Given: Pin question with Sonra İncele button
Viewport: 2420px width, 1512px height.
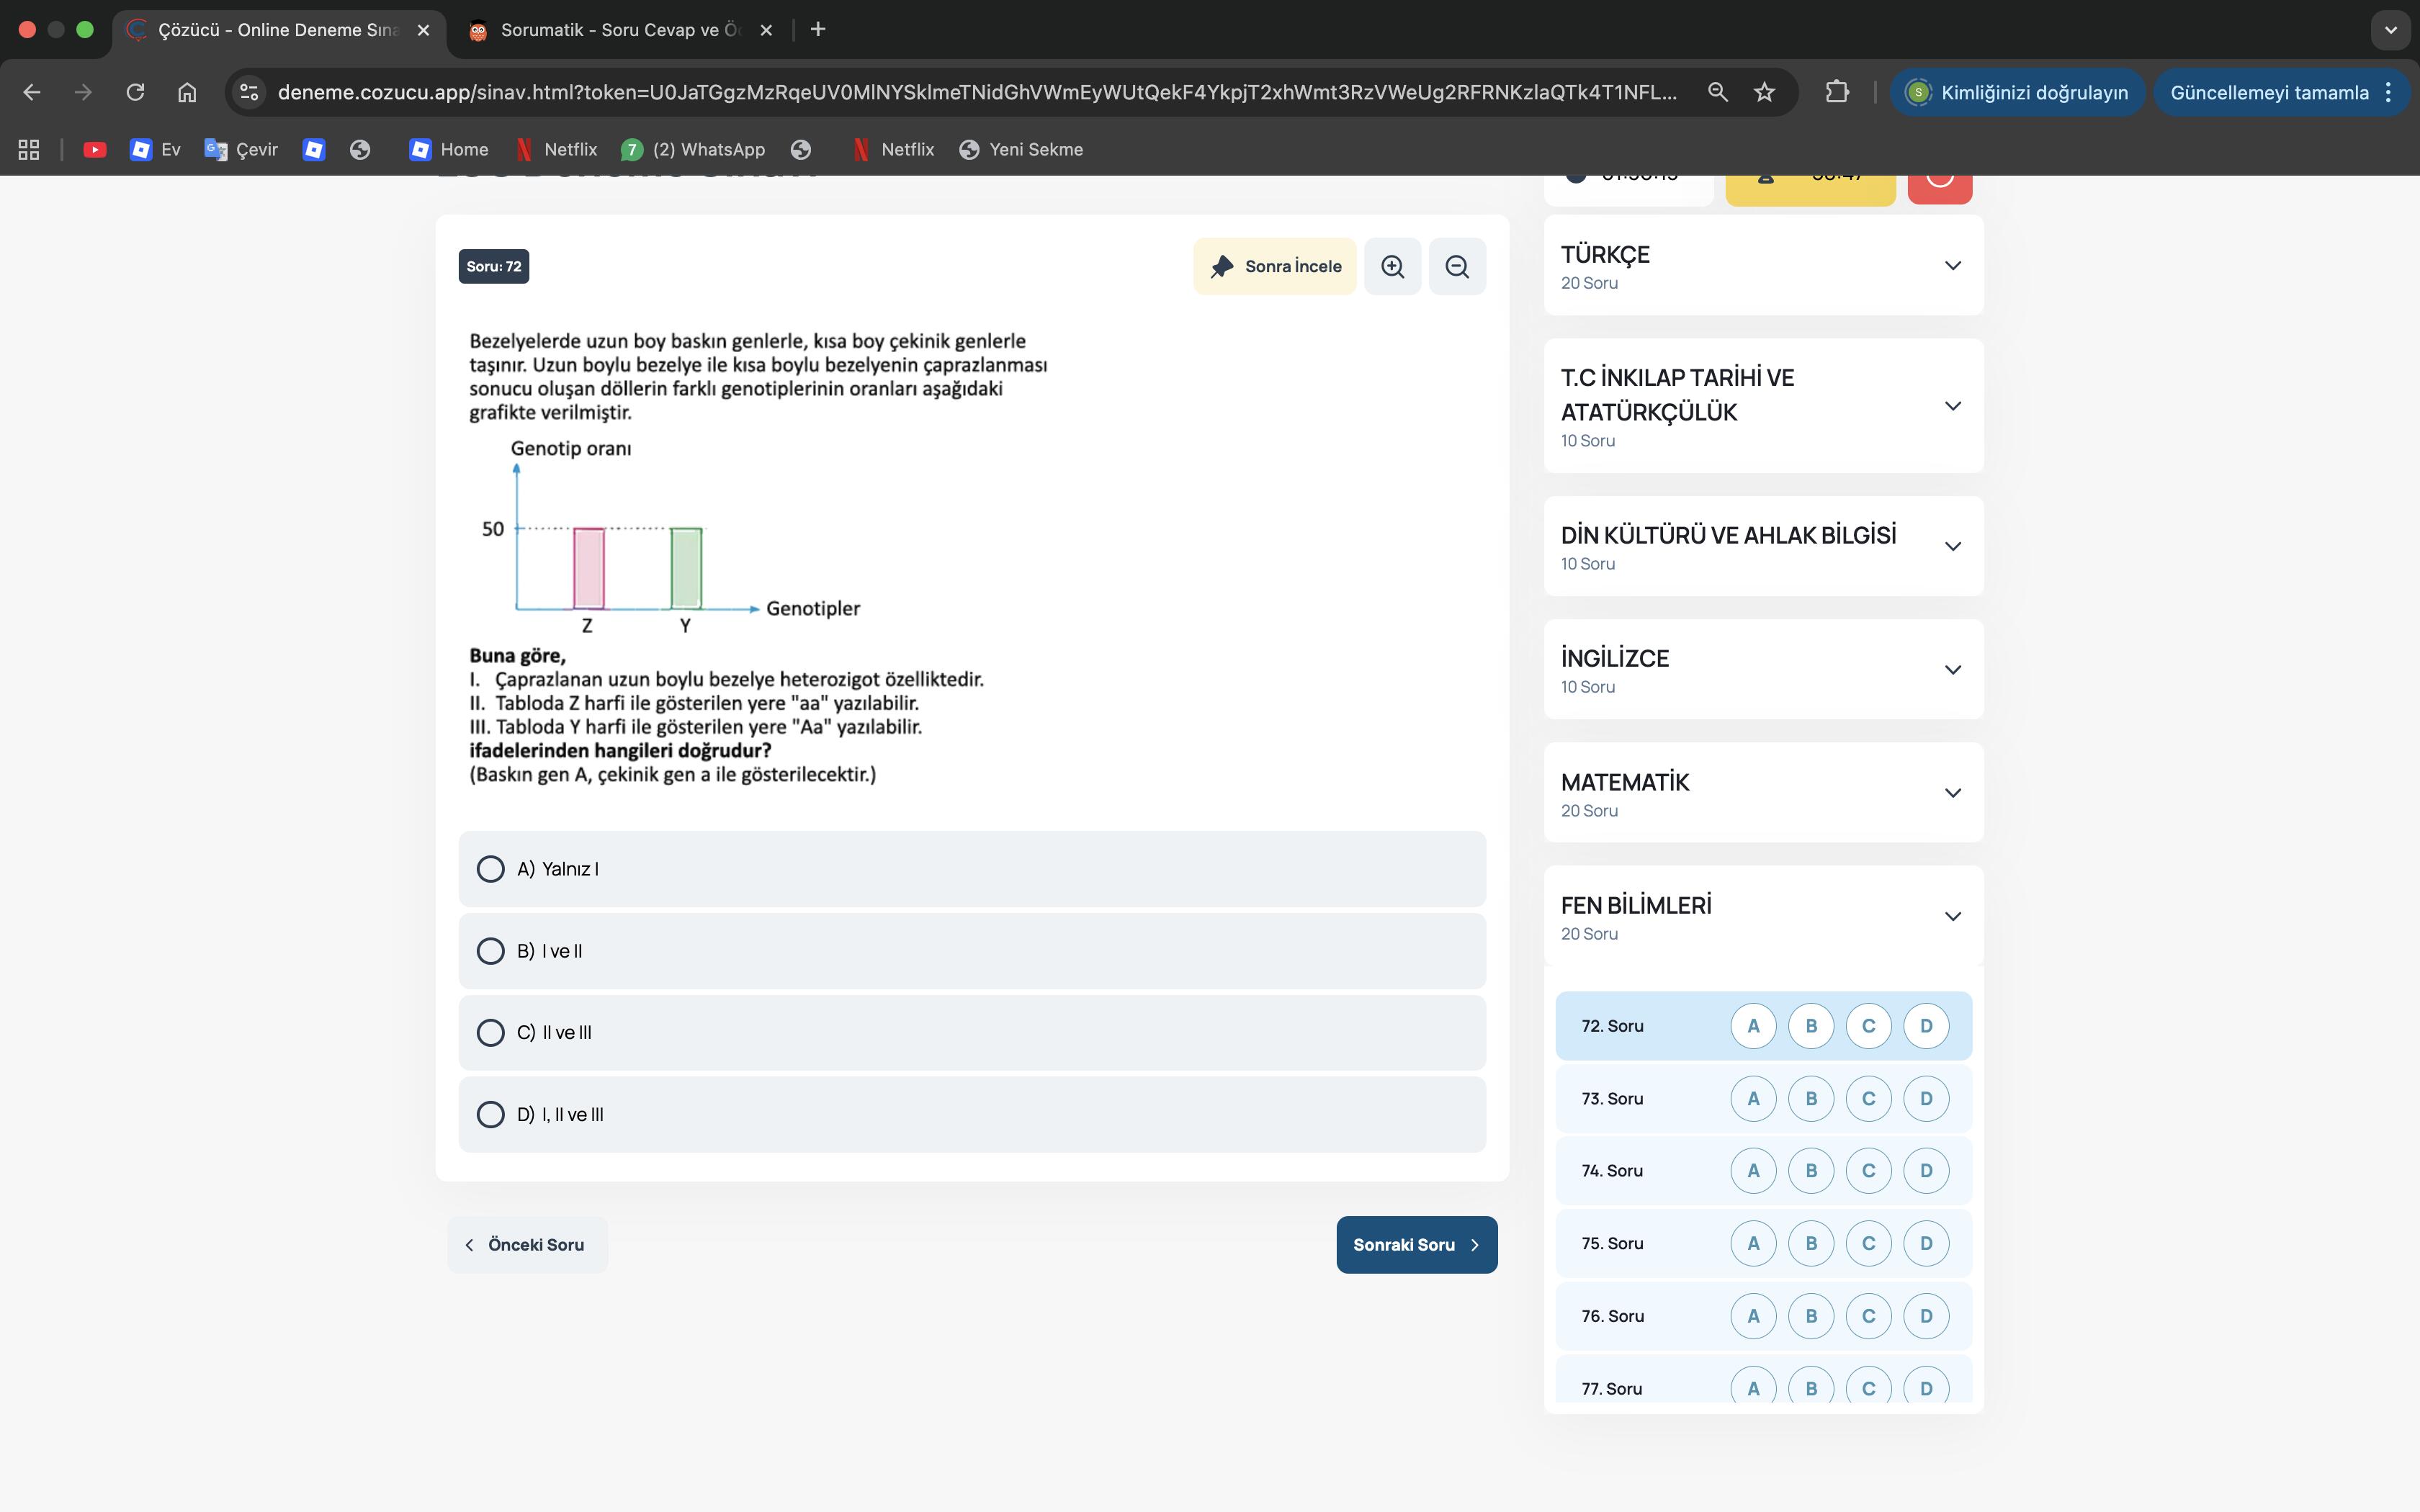Looking at the screenshot, I should click(x=1275, y=266).
